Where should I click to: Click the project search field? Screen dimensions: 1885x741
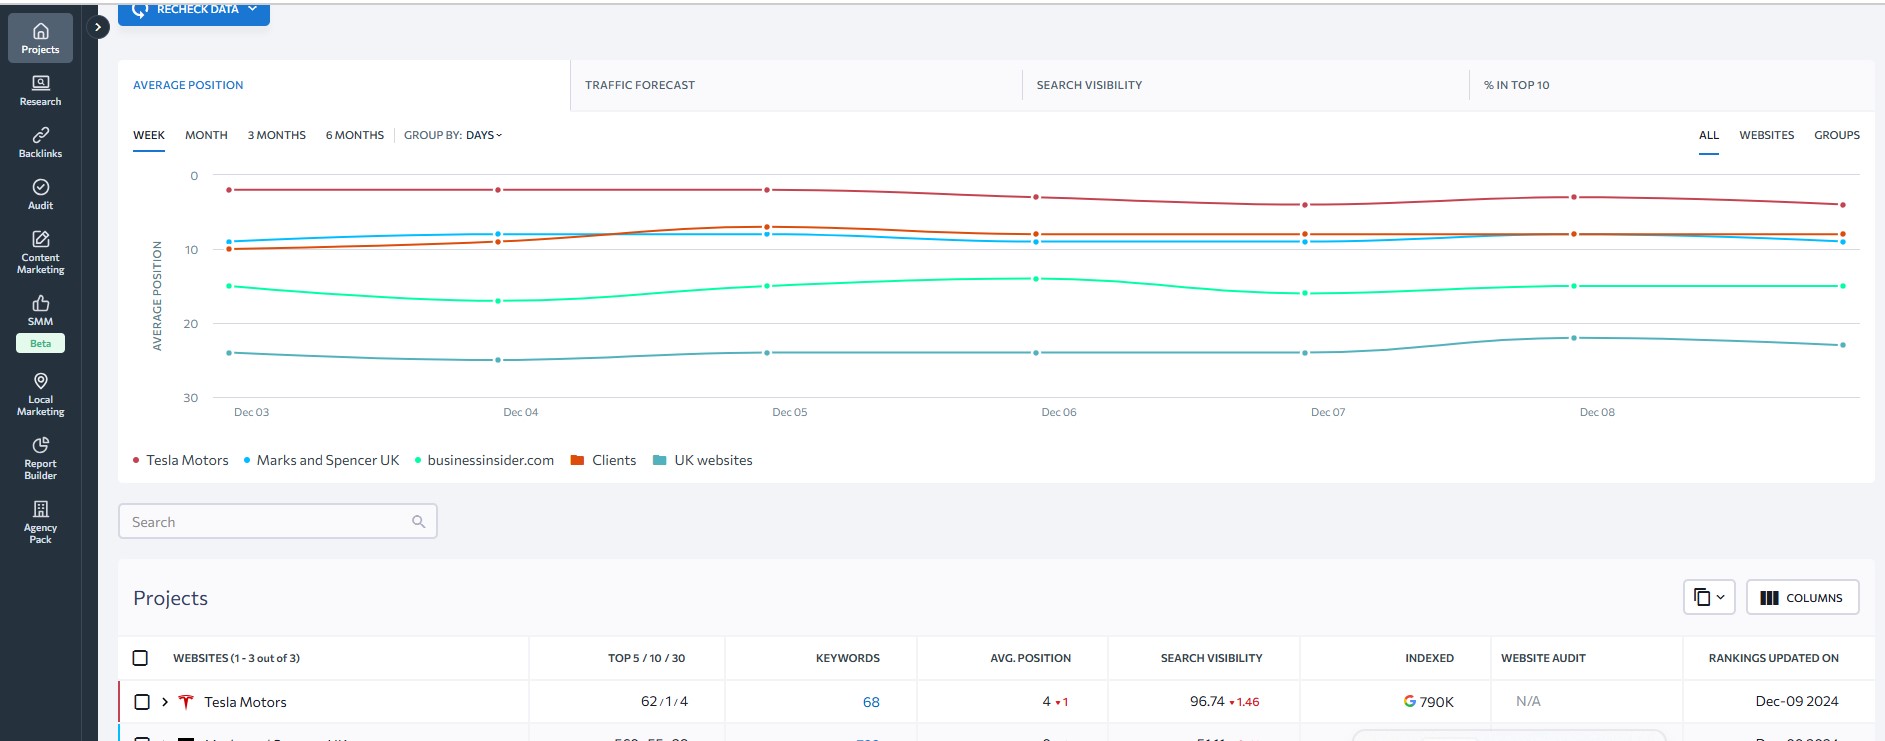278,522
